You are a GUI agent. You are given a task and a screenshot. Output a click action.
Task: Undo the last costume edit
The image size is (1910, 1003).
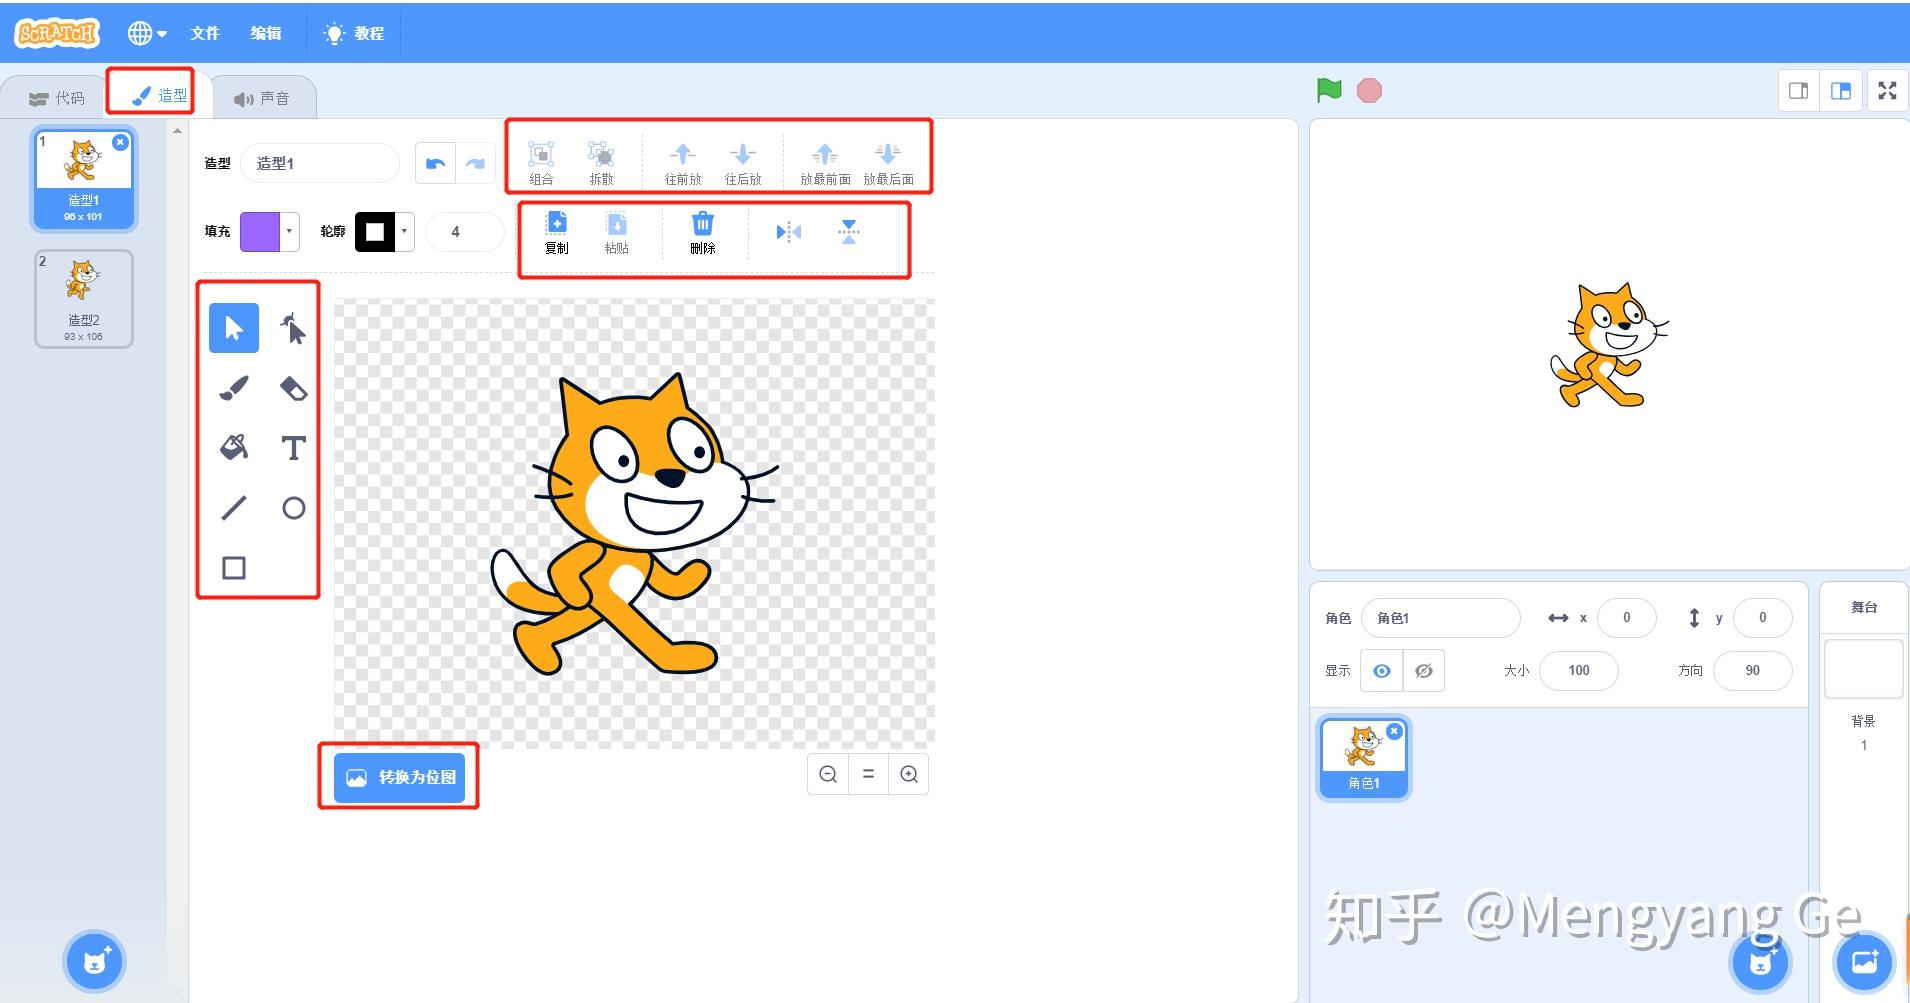[x=435, y=164]
